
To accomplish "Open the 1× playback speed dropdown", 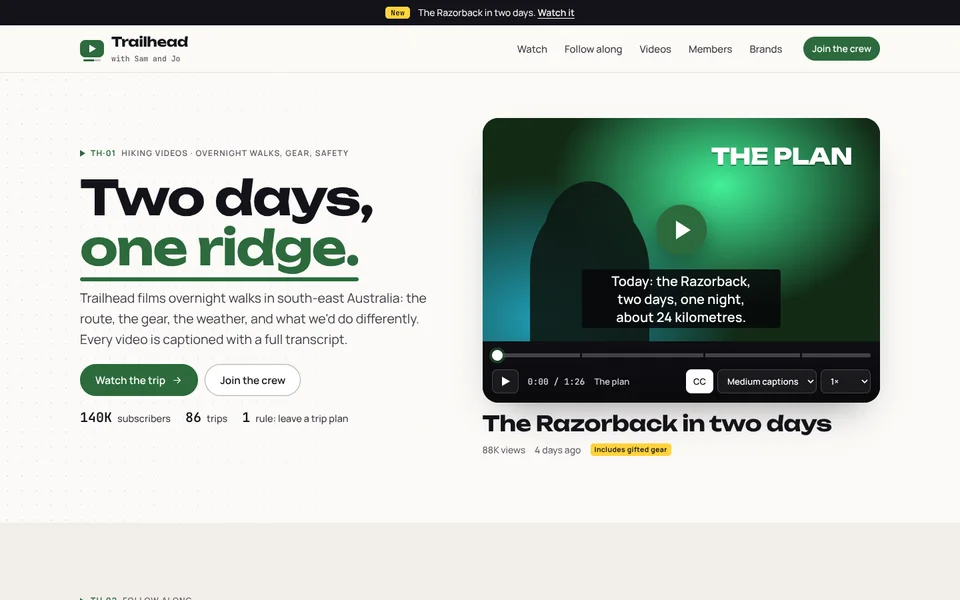I will (846, 381).
